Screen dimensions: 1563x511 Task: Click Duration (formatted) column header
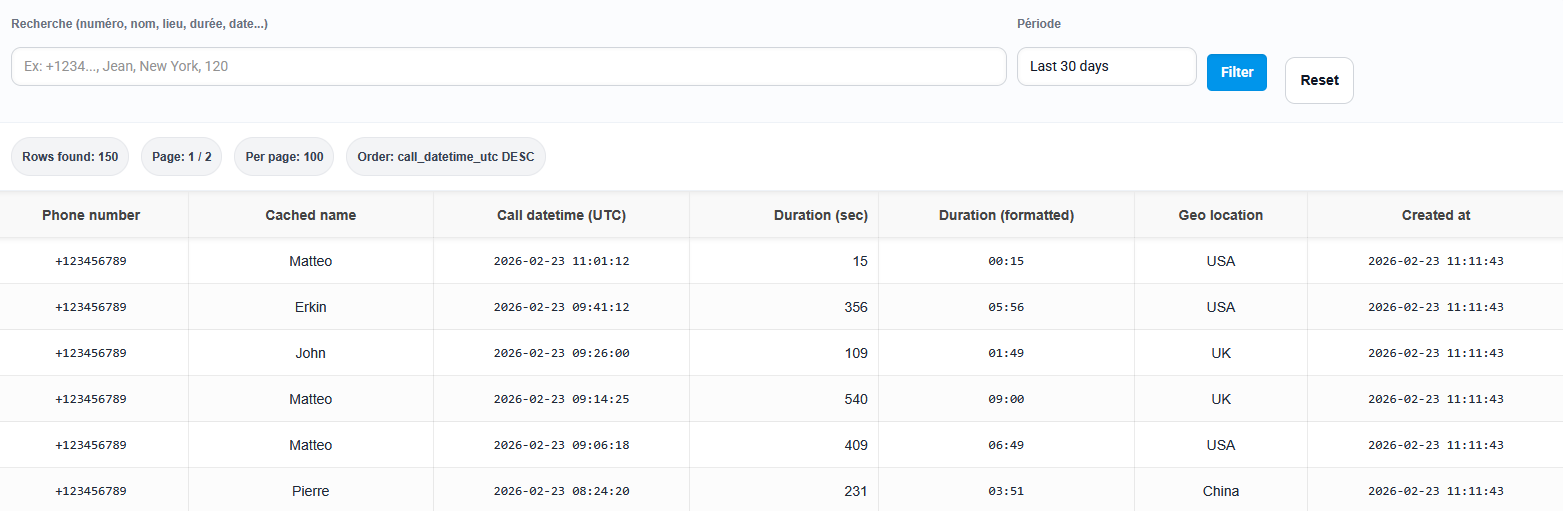(x=1006, y=215)
